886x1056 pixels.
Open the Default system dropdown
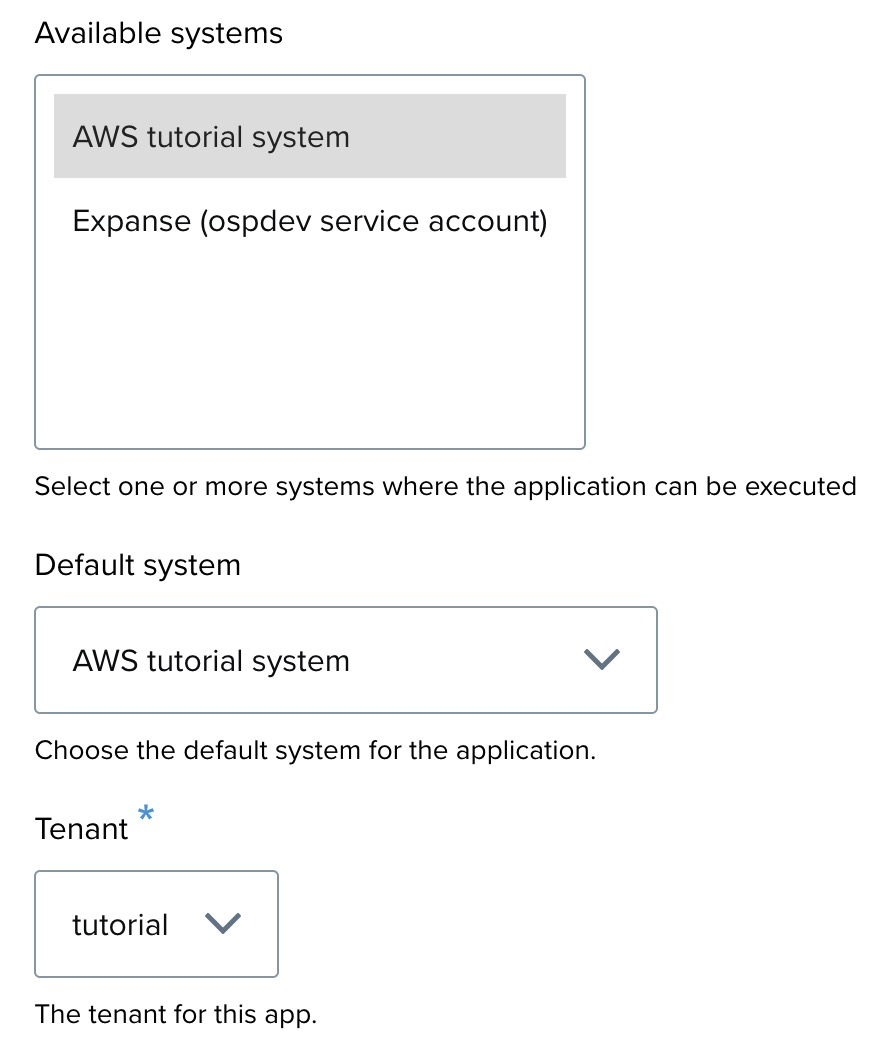pos(345,660)
